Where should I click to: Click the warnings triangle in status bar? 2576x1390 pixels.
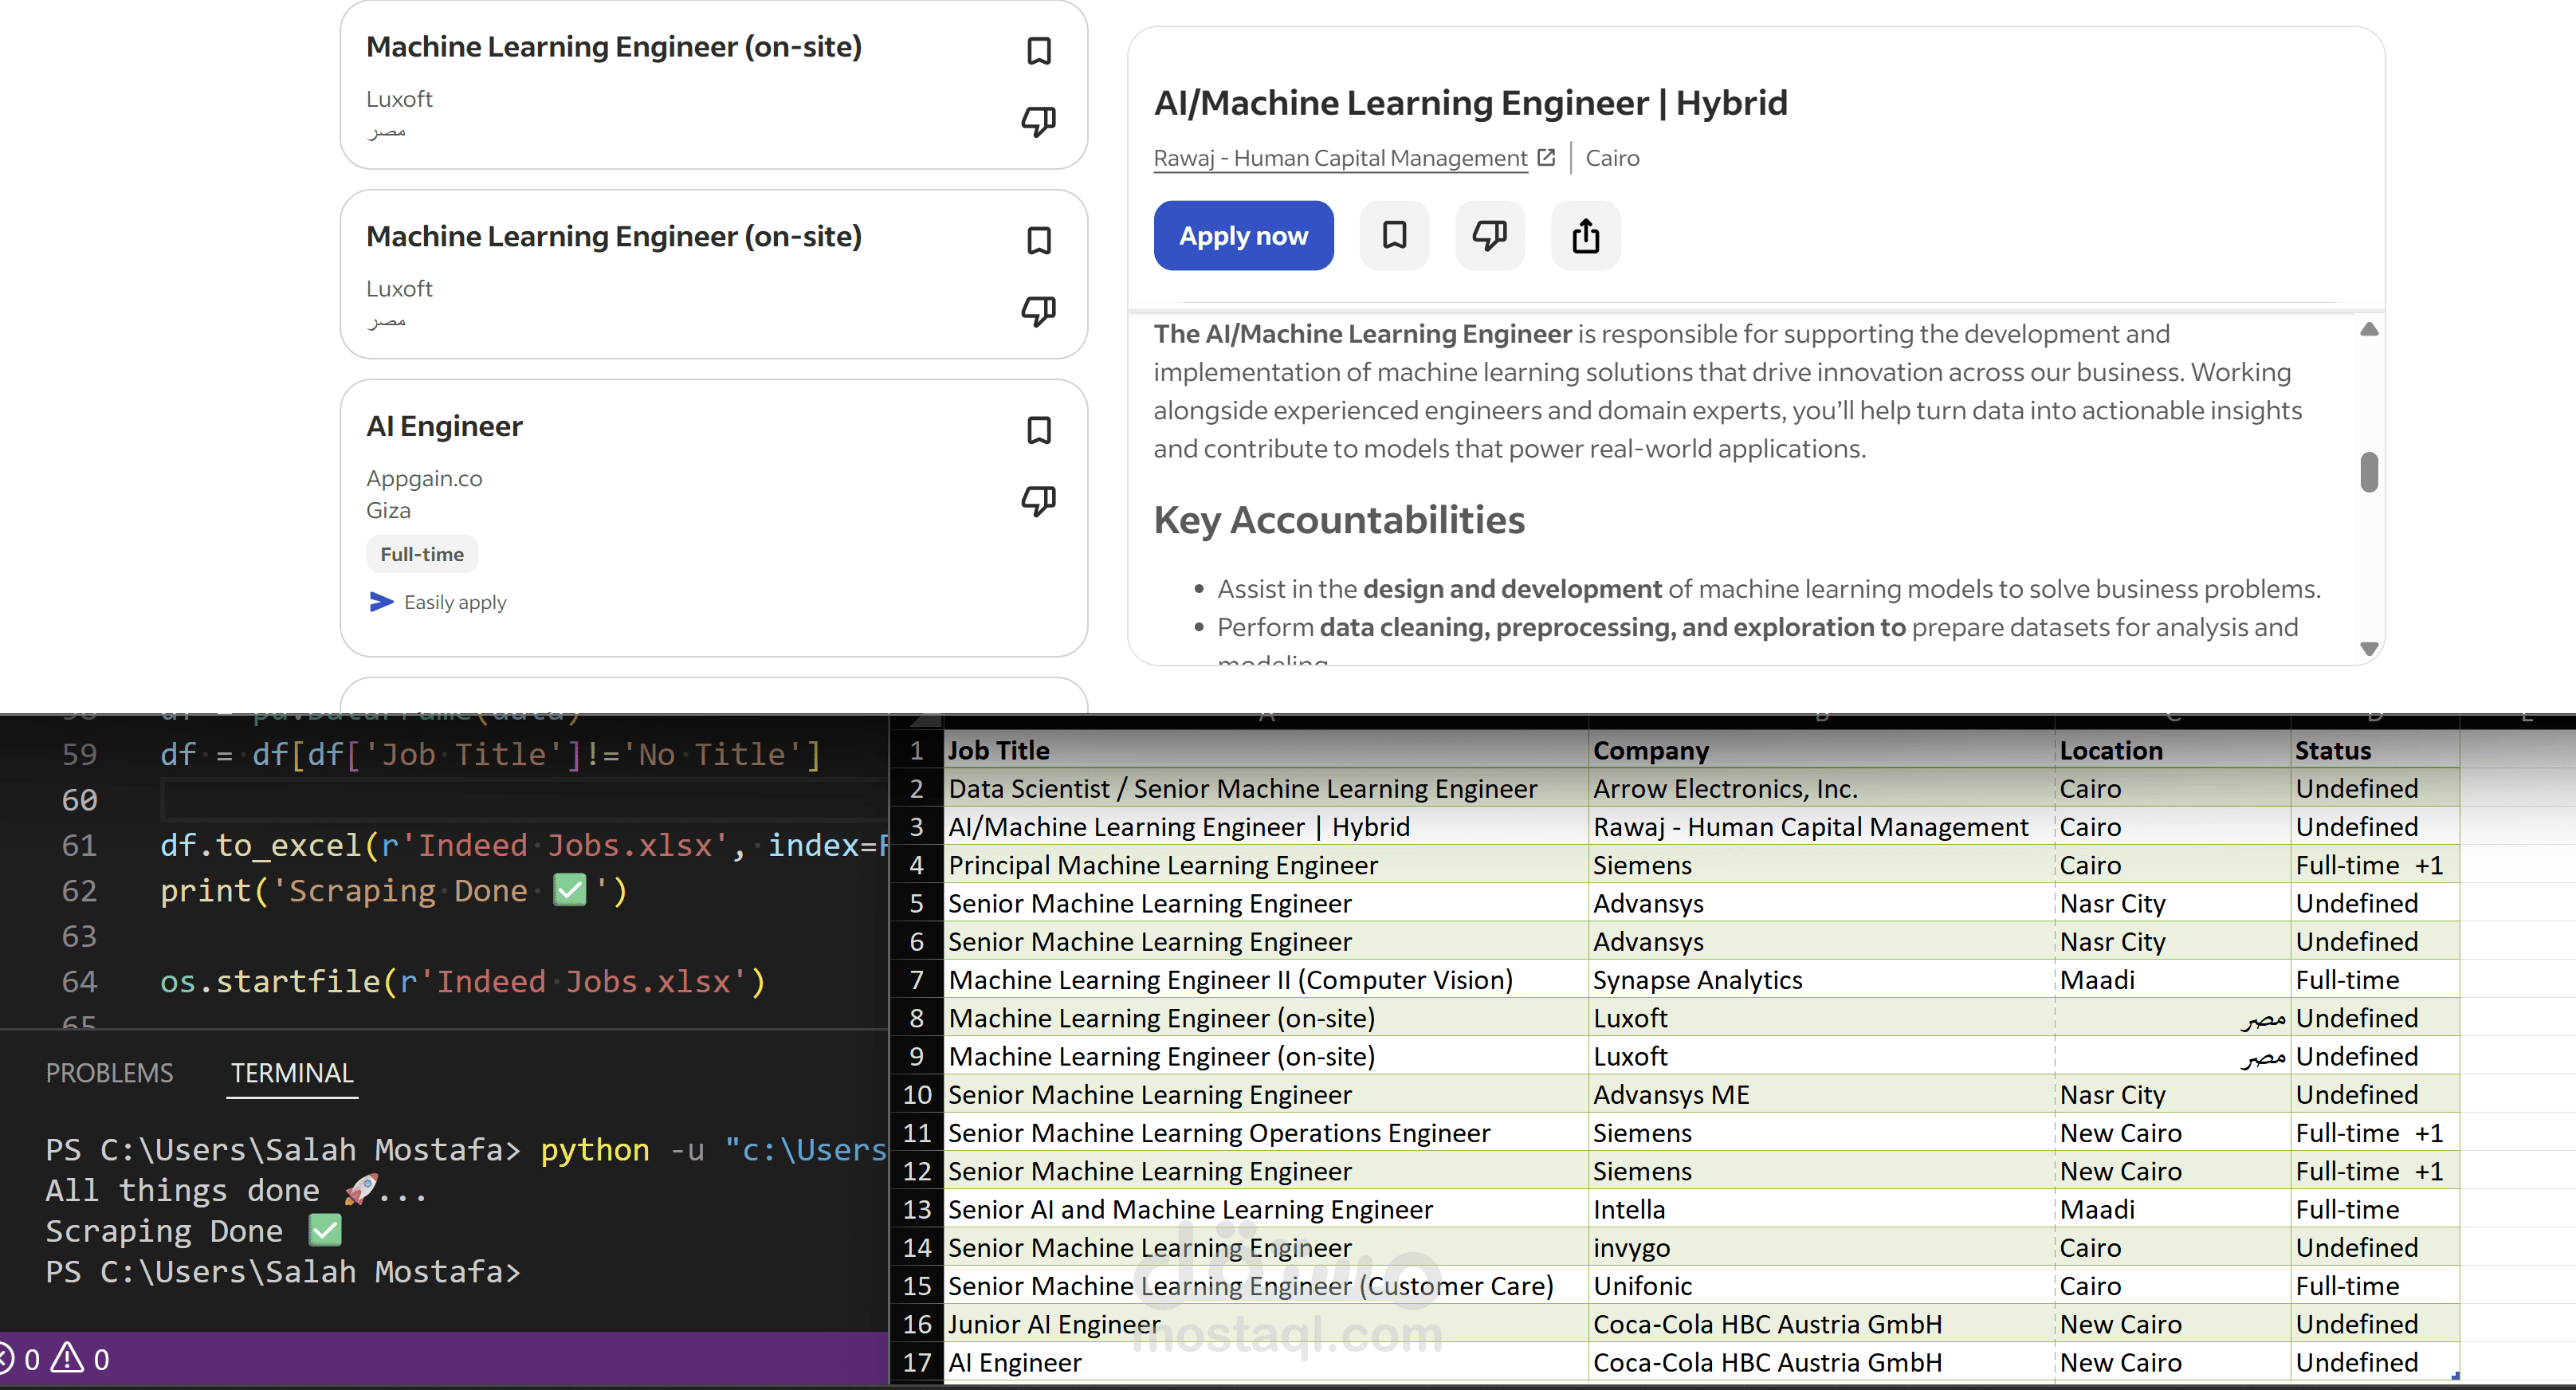click(66, 1359)
